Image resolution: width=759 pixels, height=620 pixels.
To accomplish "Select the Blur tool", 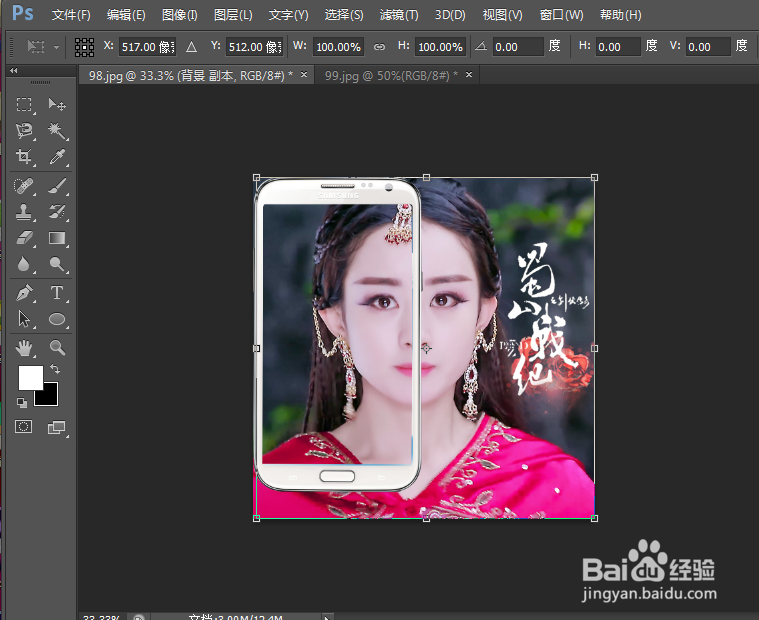I will tap(24, 264).
